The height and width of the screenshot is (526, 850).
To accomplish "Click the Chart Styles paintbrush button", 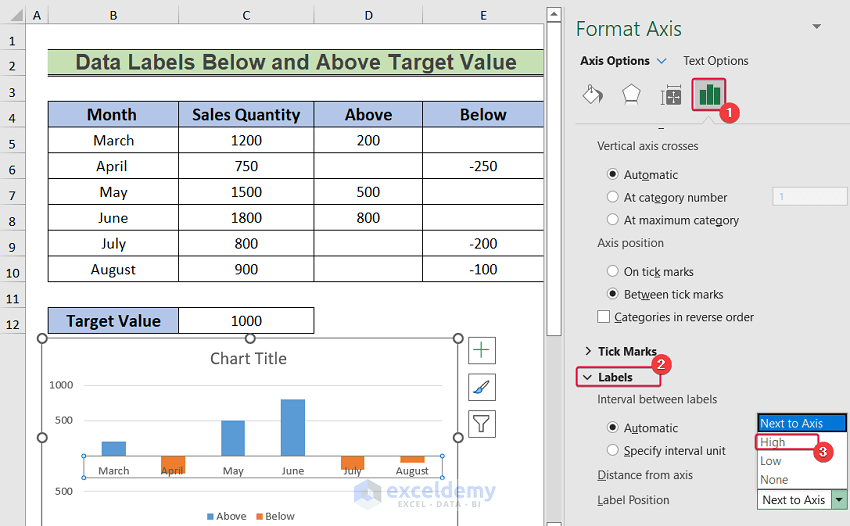I will 481,387.
